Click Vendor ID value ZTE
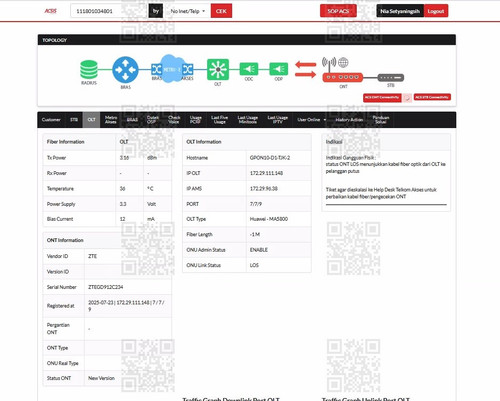The image size is (500, 401). (92, 256)
